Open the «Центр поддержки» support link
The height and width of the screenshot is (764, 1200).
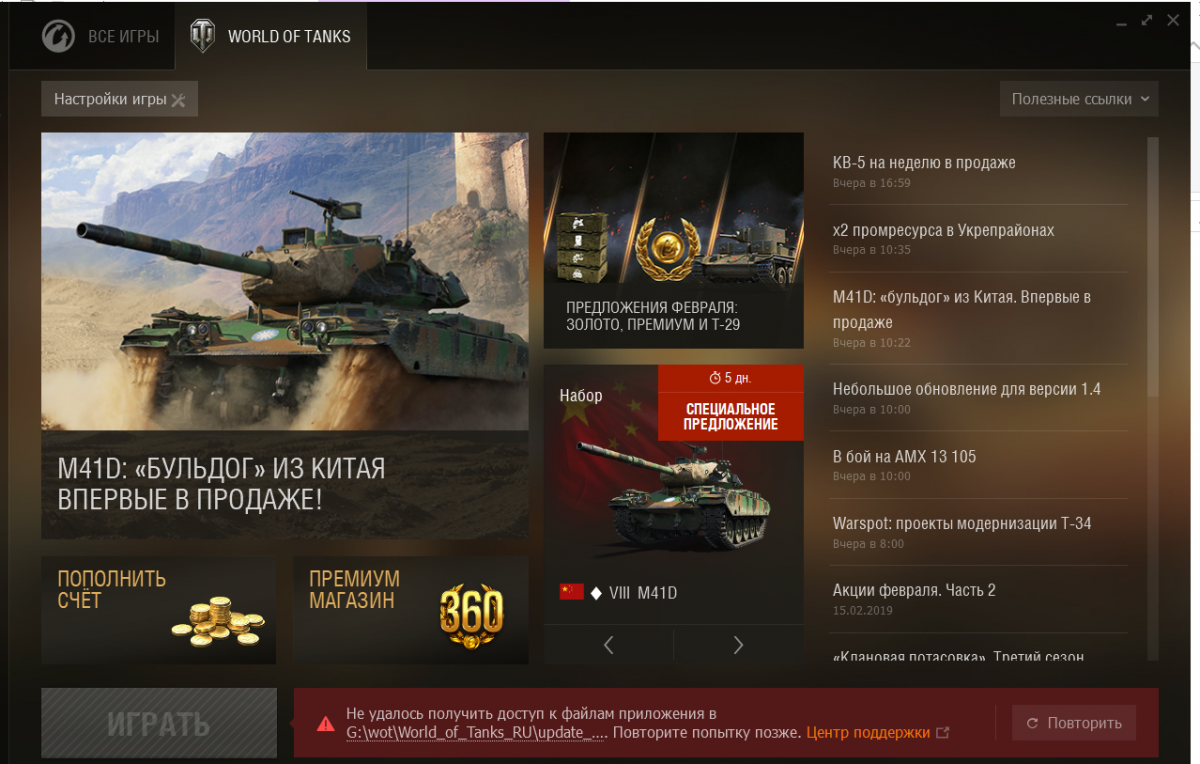pos(868,733)
